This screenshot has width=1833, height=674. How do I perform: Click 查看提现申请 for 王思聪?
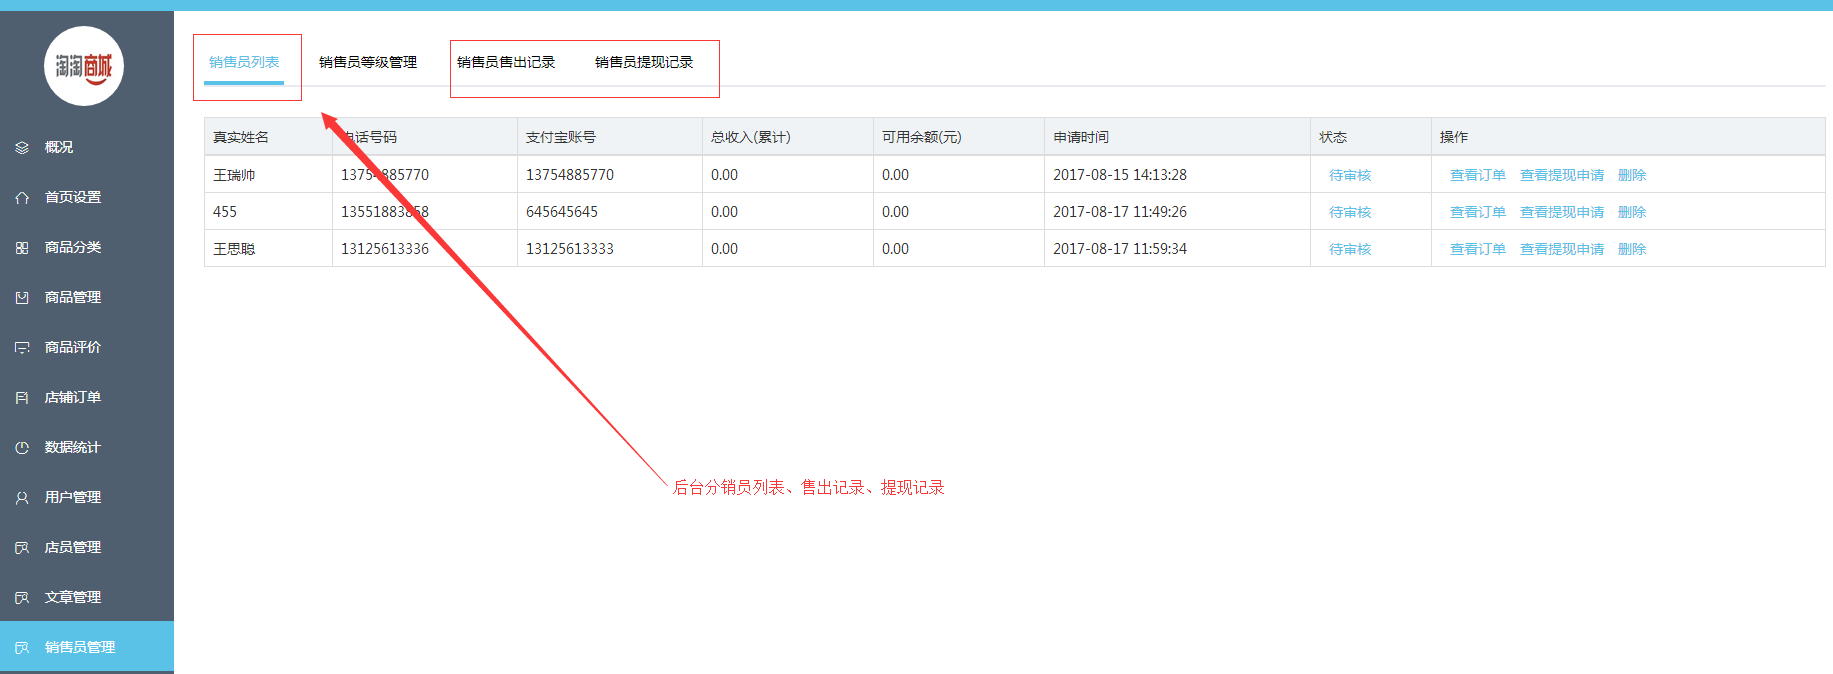tap(1562, 249)
